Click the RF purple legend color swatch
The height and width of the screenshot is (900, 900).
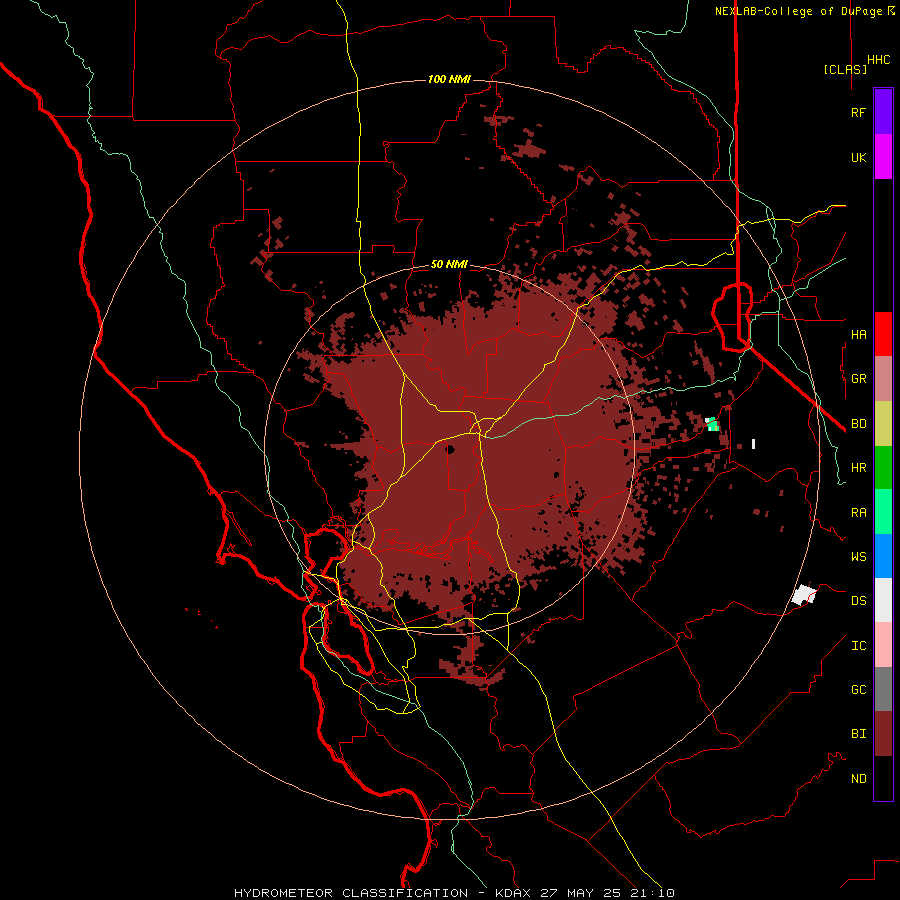tap(883, 112)
